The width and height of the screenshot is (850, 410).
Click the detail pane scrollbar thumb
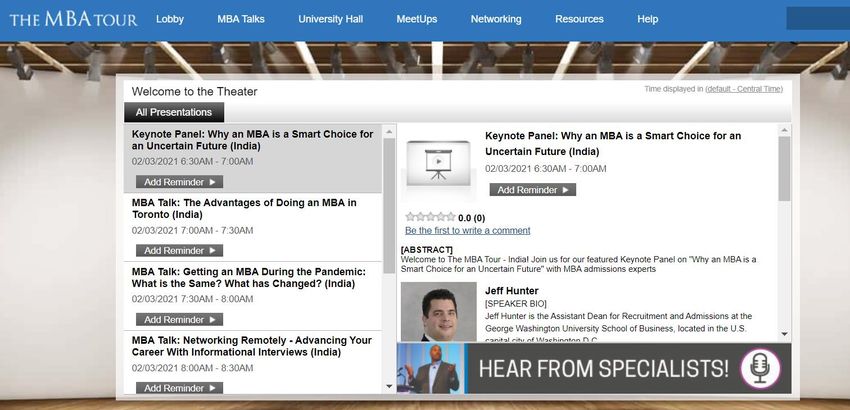tap(784, 169)
